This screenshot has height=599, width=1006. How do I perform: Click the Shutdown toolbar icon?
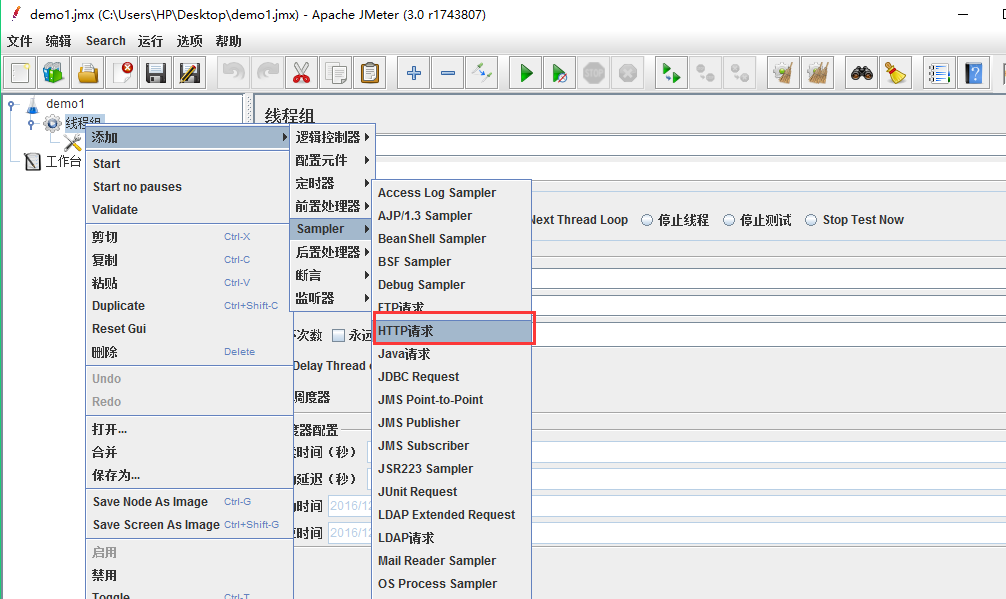tap(627, 72)
